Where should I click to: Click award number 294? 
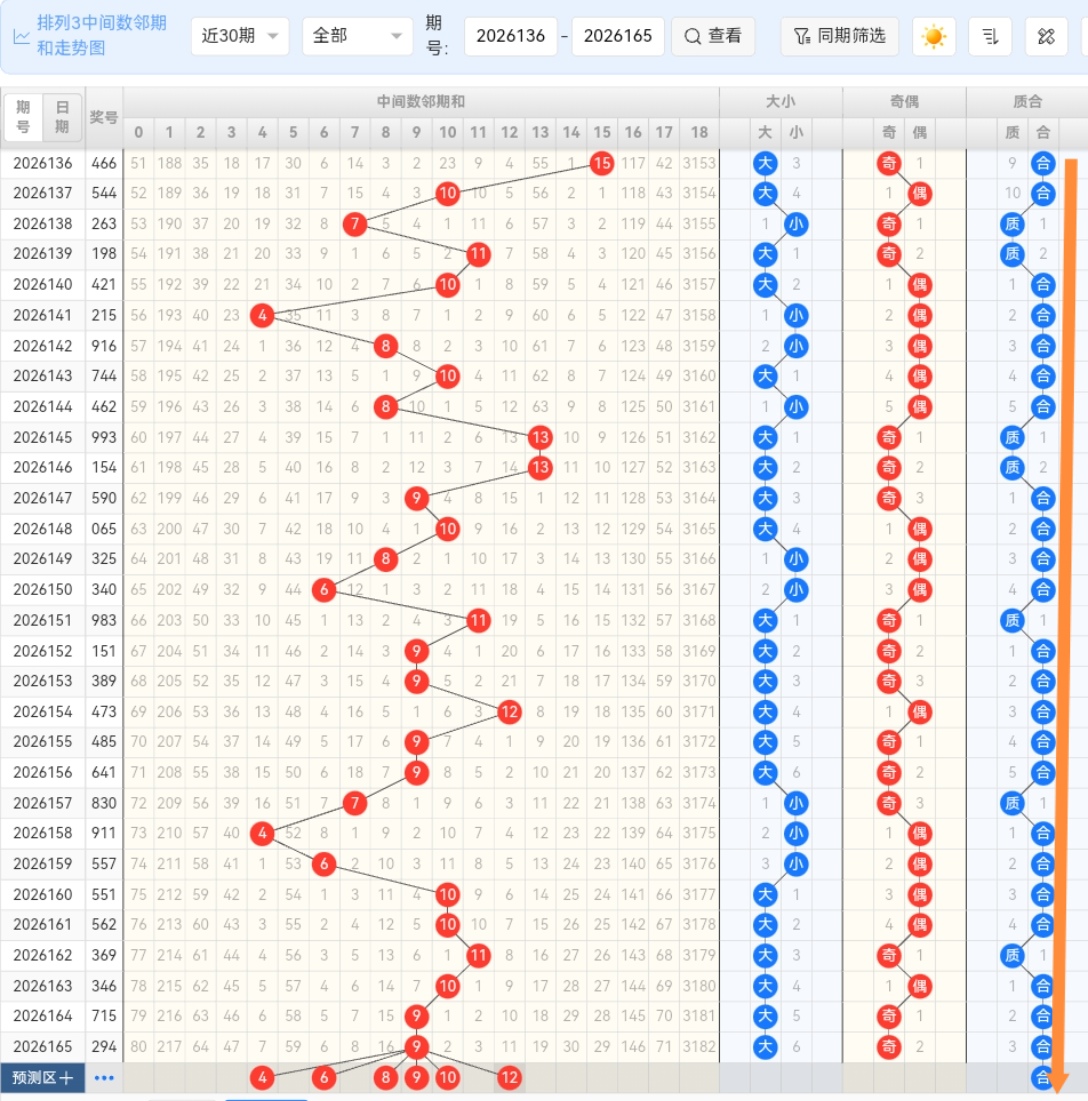point(104,1047)
